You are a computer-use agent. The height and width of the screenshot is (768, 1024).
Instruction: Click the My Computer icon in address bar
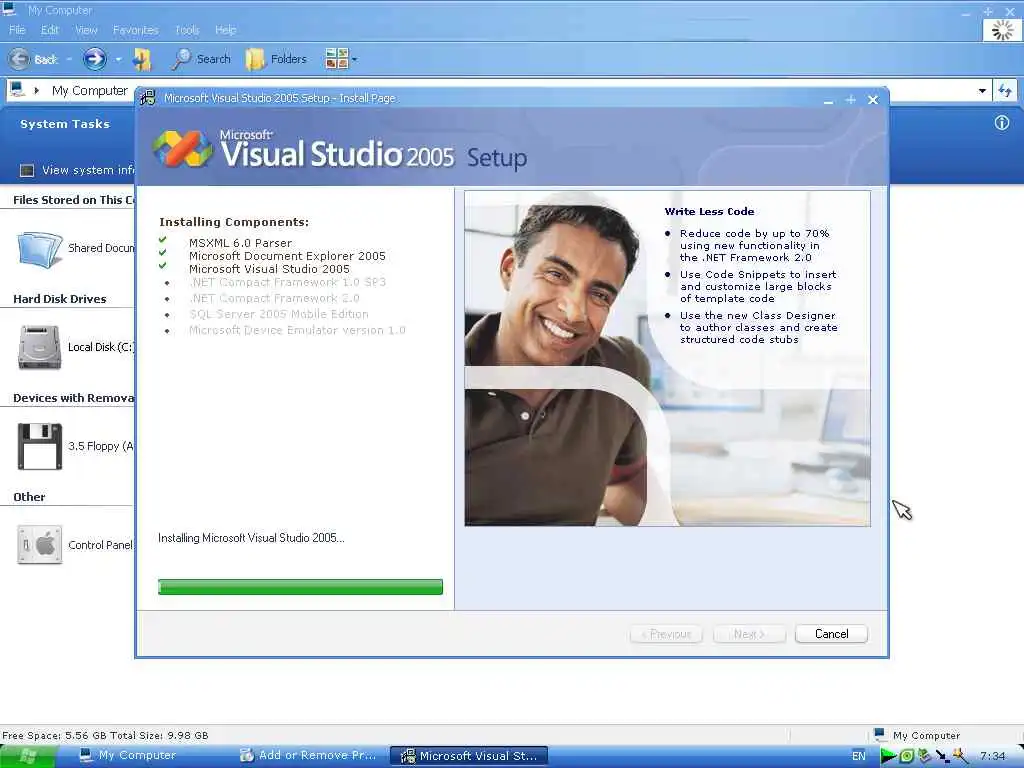[17, 89]
